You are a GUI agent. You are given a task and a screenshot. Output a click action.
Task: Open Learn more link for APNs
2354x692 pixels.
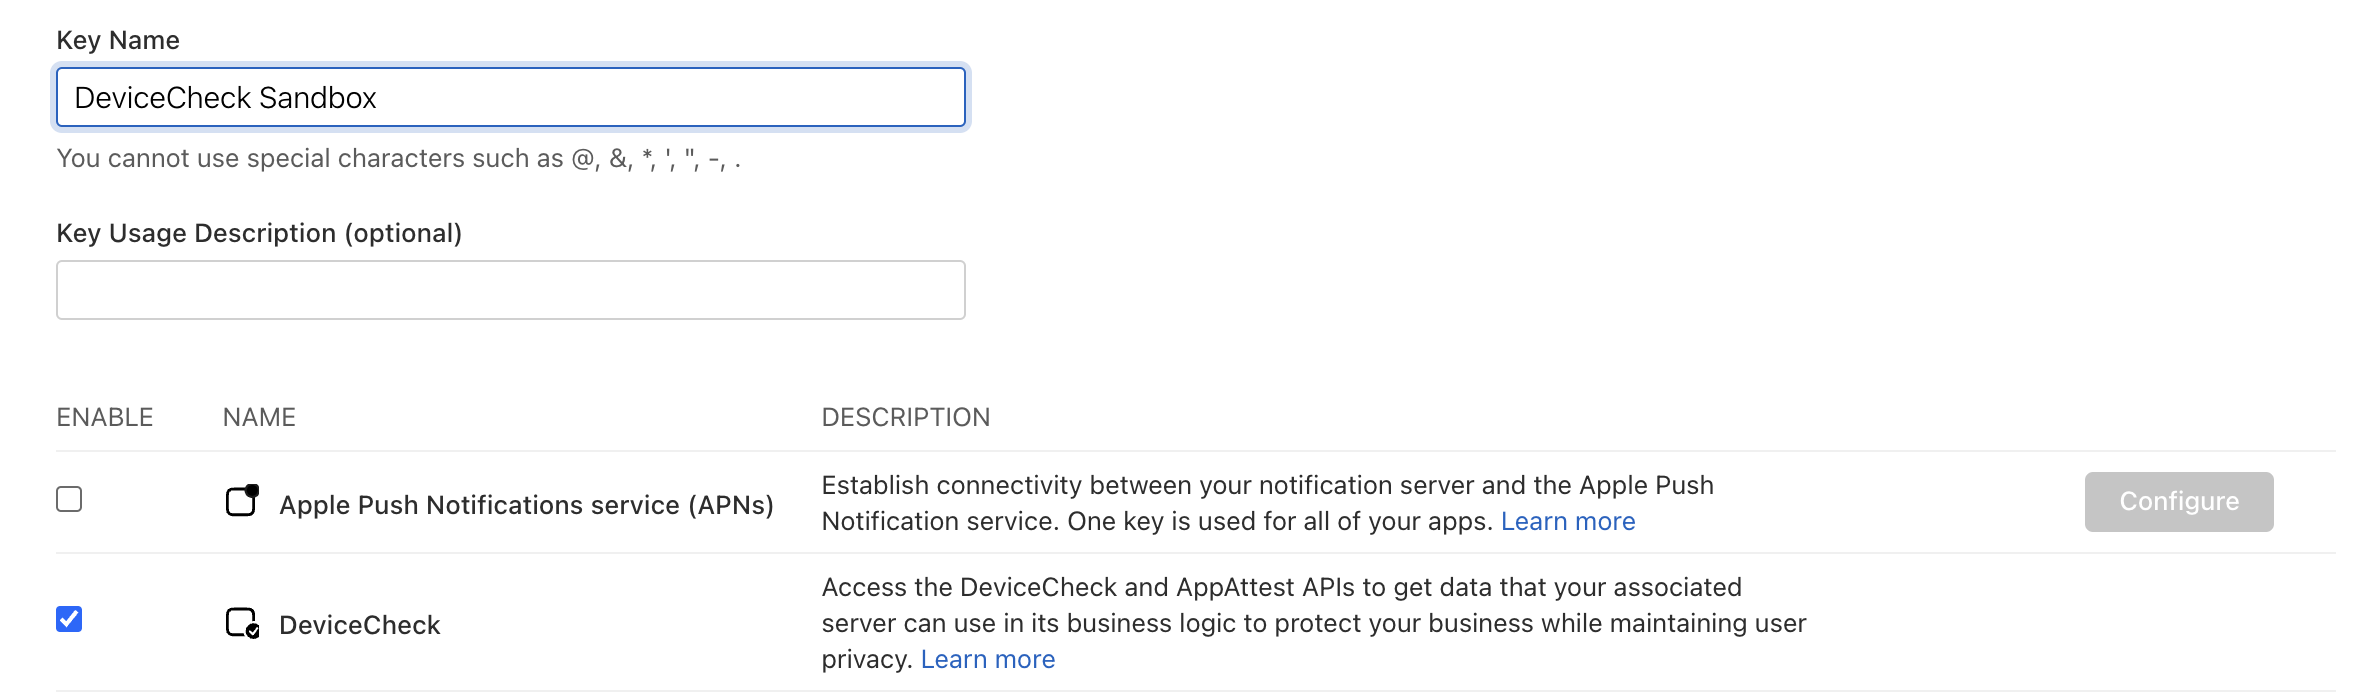pyautogui.click(x=1567, y=522)
